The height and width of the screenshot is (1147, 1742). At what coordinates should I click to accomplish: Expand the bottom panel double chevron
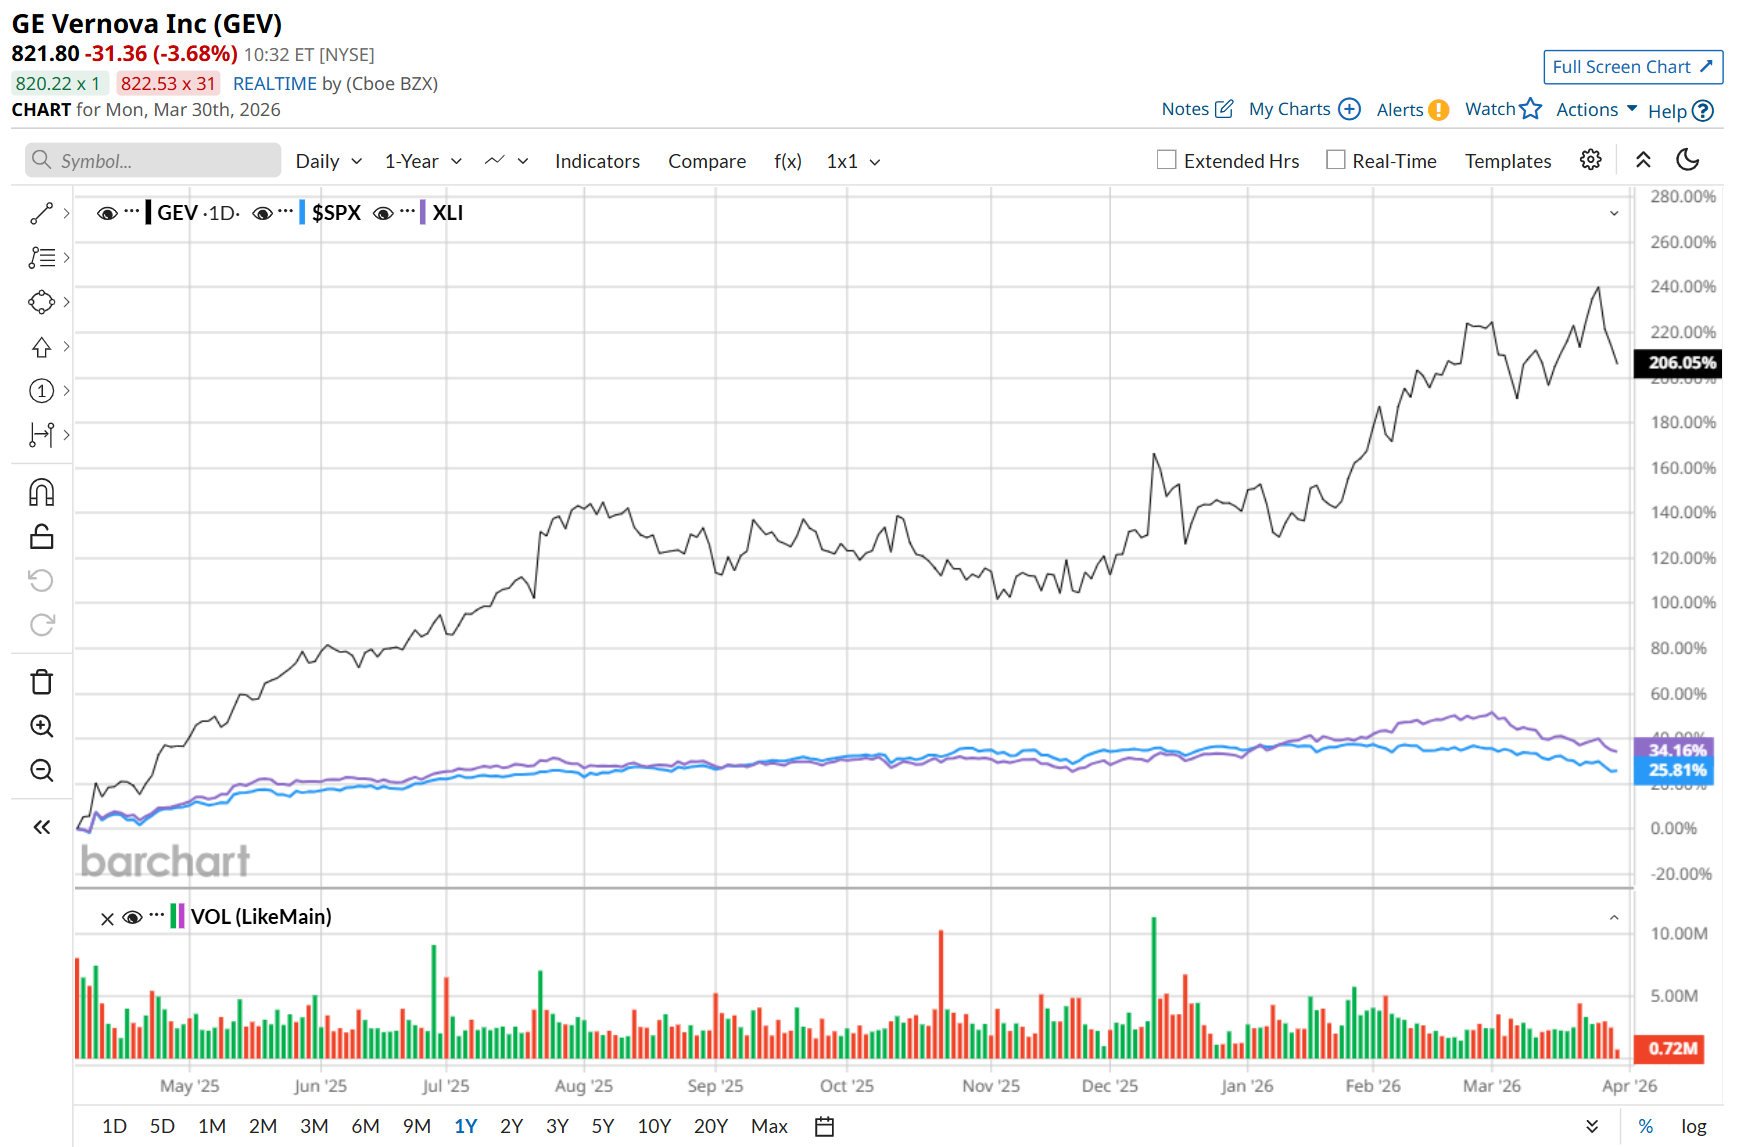(1592, 1127)
